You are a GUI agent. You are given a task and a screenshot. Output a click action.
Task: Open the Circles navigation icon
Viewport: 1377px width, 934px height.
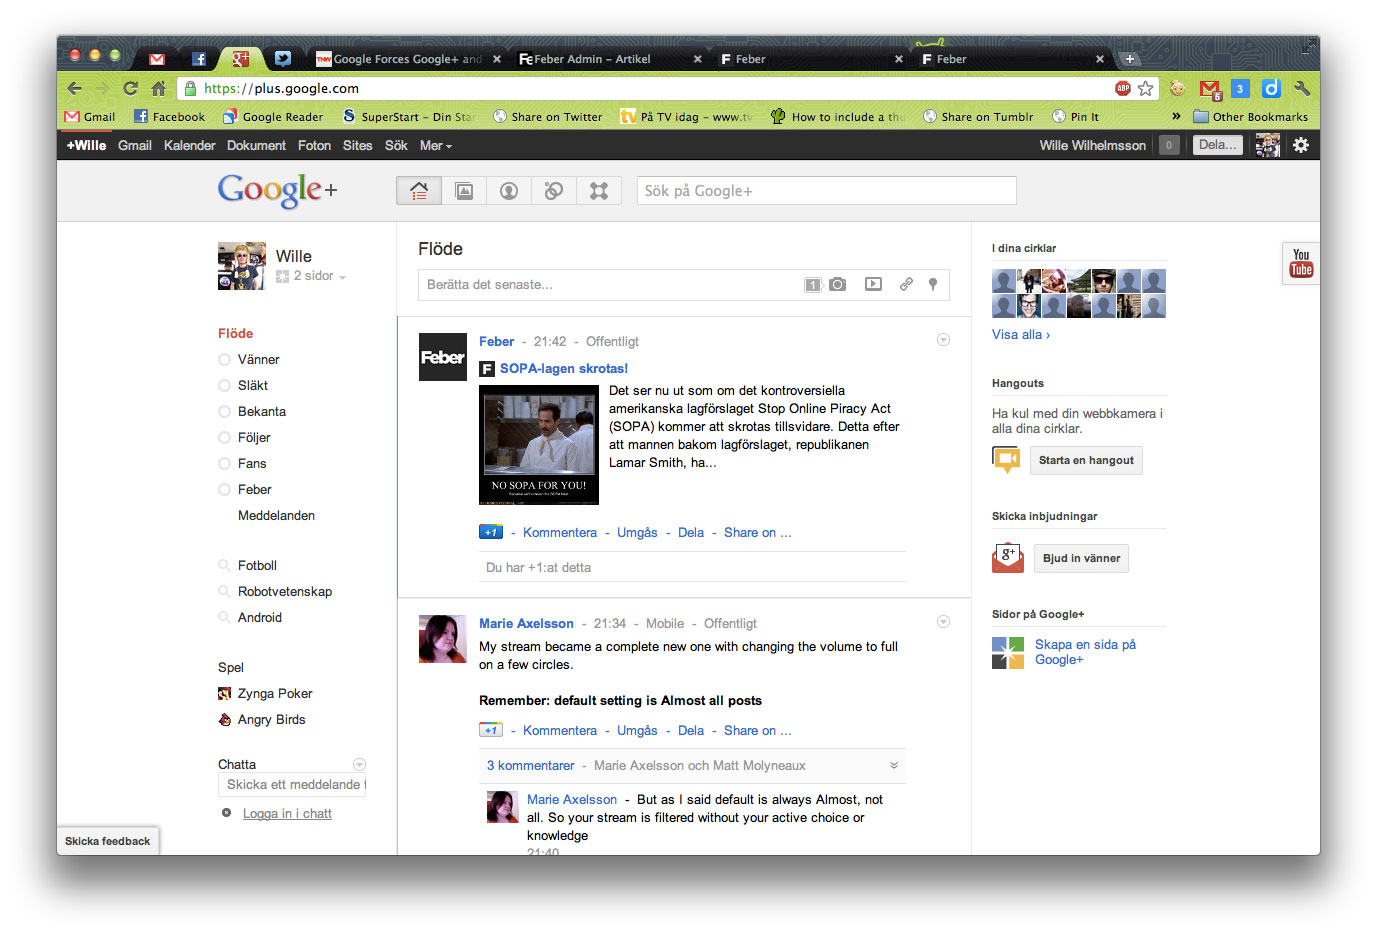(554, 190)
